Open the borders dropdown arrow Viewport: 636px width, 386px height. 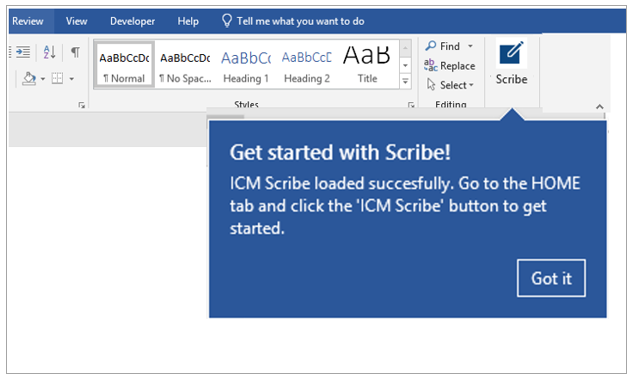coord(71,79)
